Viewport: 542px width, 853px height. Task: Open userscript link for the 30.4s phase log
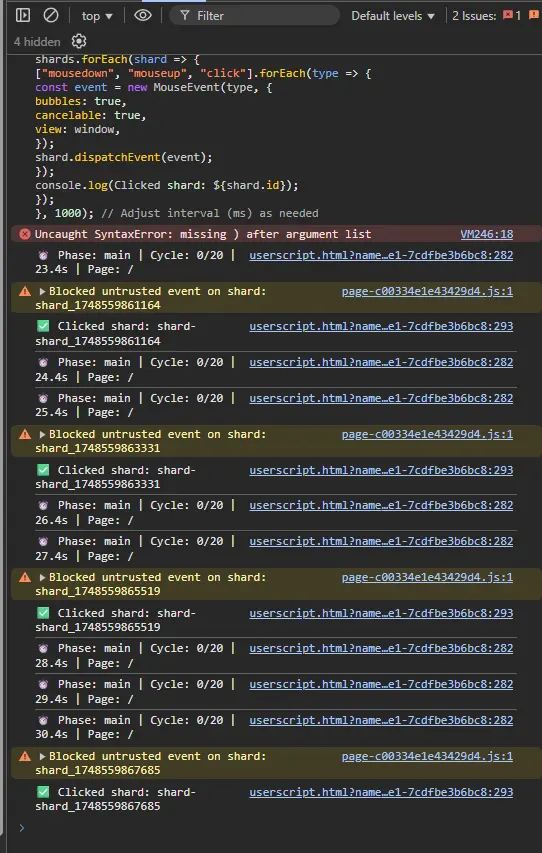click(381, 720)
